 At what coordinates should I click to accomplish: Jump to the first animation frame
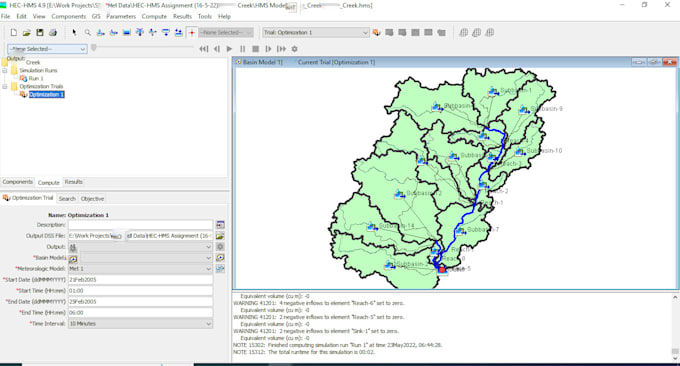click(203, 49)
